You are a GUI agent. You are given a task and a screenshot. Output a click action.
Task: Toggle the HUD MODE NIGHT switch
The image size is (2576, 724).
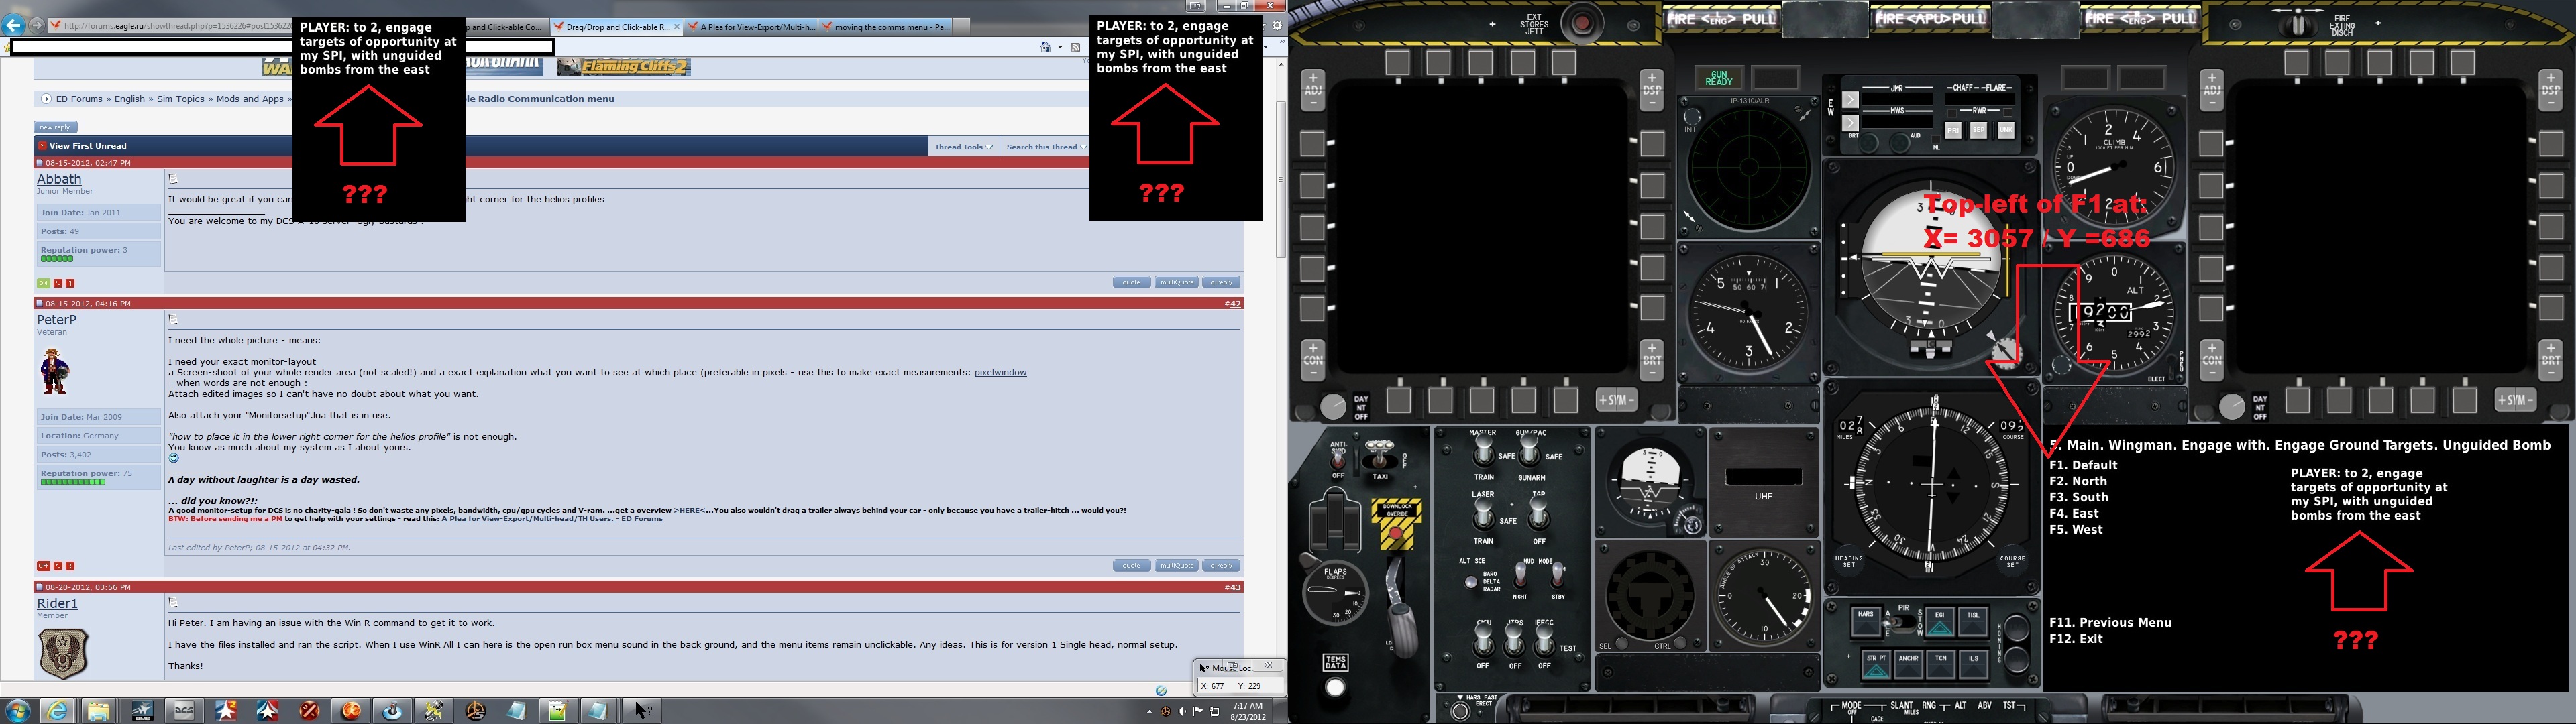(1520, 576)
